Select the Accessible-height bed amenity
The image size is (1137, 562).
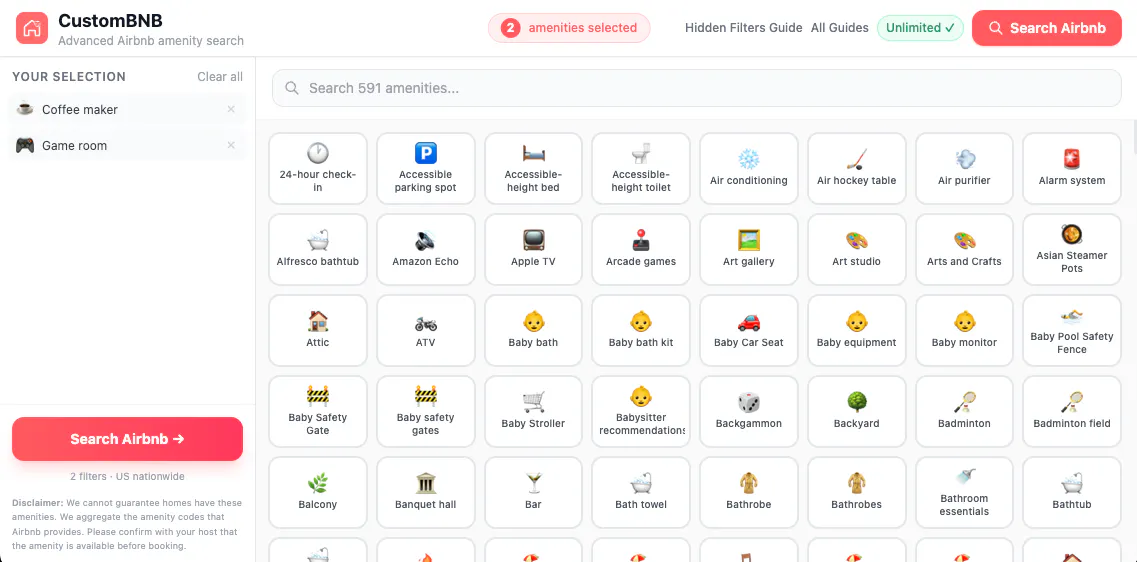(x=533, y=168)
